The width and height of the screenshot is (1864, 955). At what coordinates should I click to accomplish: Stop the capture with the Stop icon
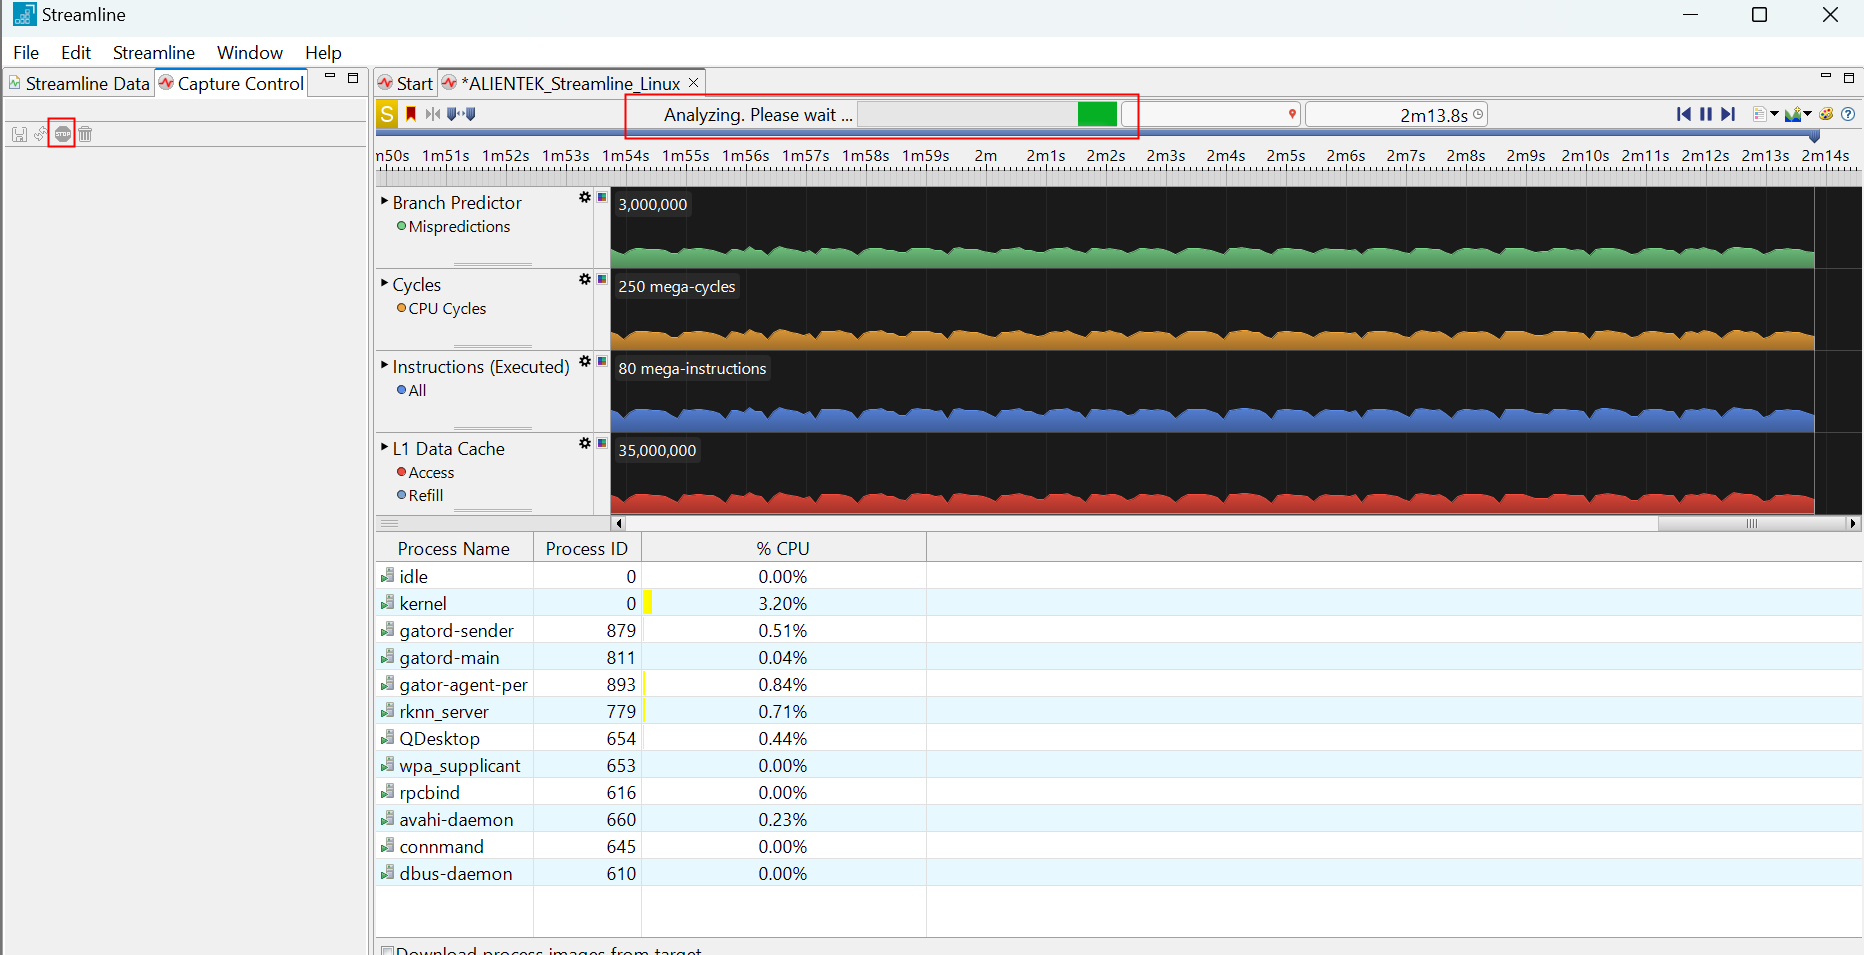[63, 134]
